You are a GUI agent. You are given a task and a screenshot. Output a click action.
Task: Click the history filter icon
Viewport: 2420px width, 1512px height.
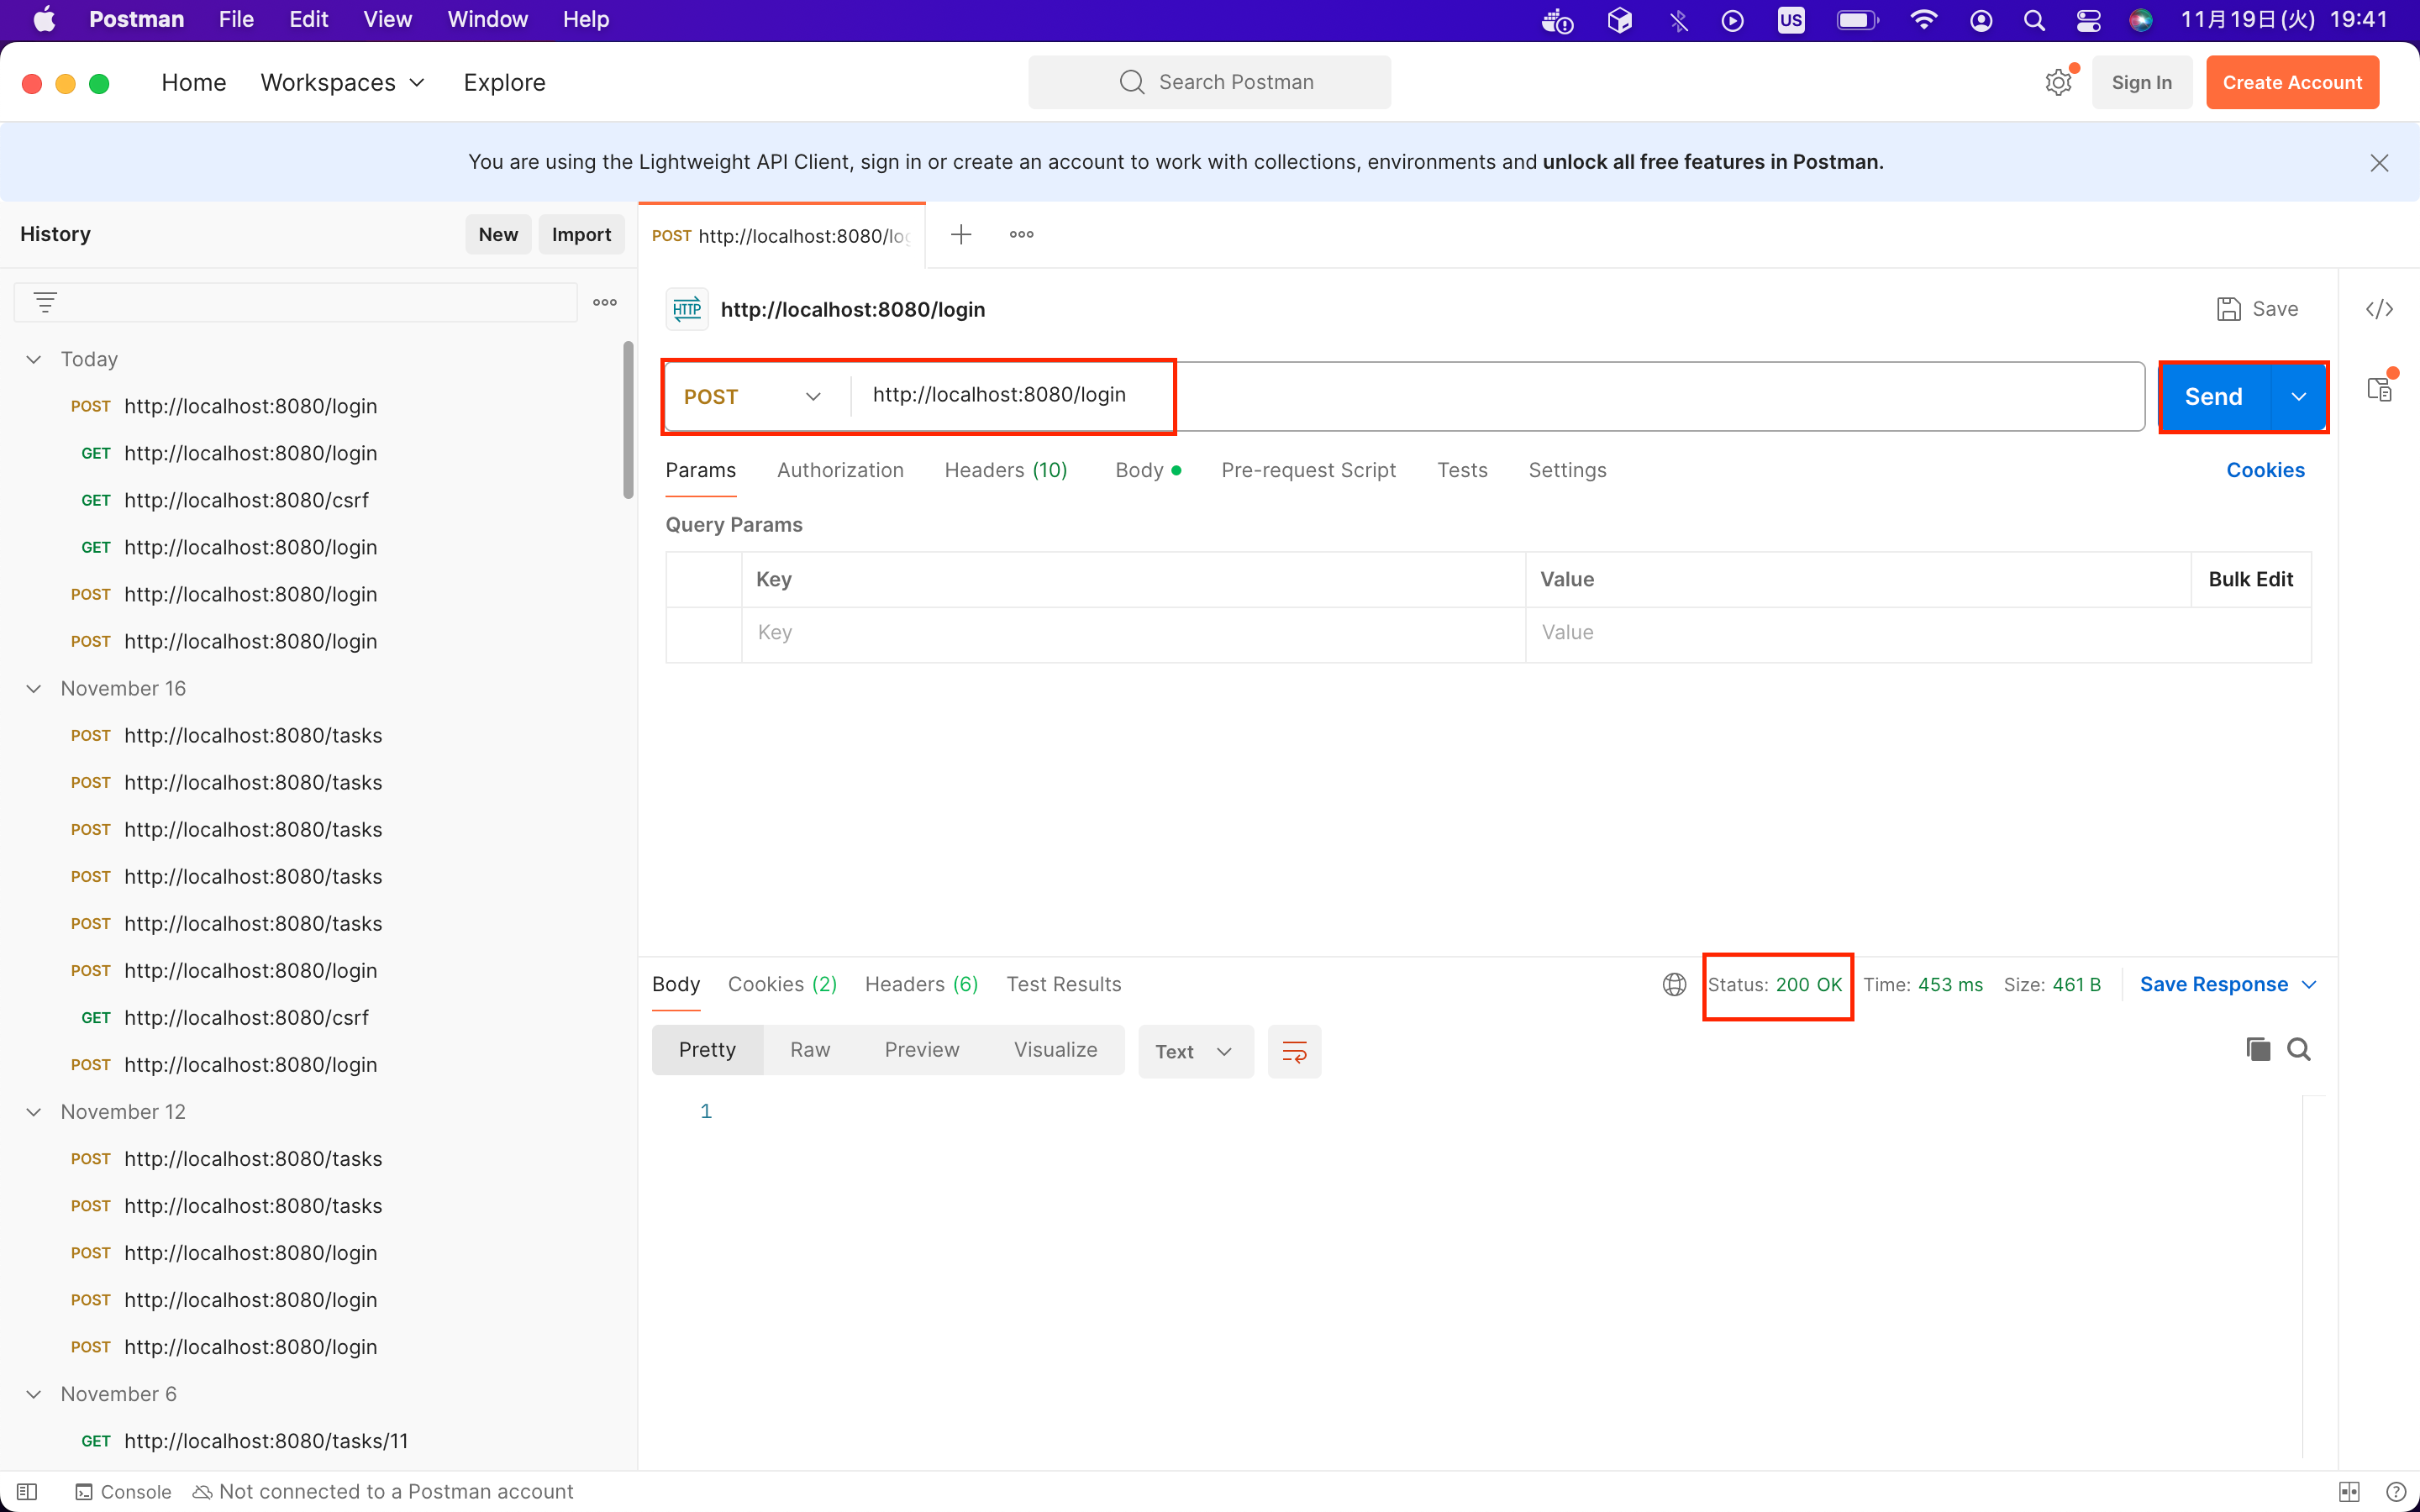pos(45,302)
